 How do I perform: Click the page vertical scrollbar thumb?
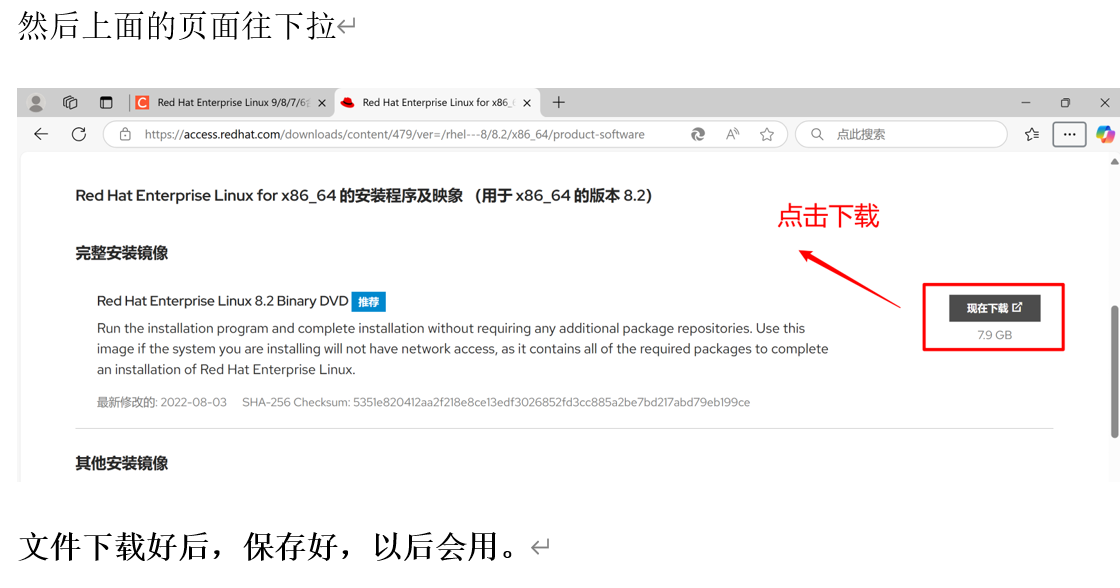(x=1114, y=371)
